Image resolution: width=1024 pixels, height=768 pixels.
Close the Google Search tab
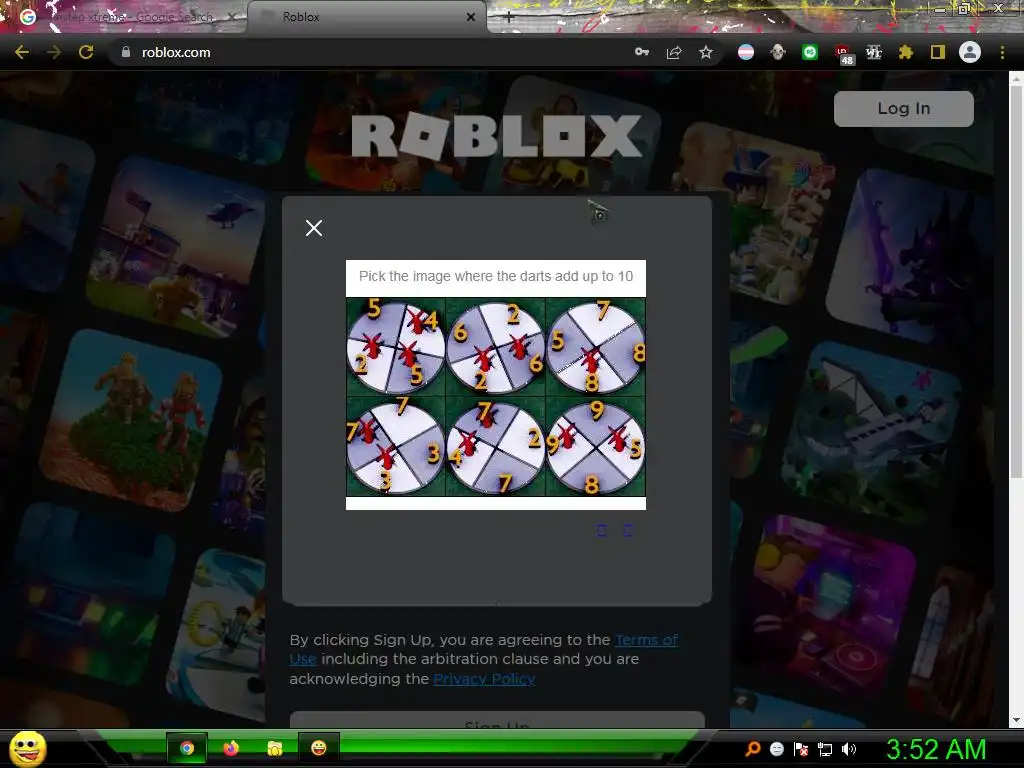click(x=232, y=17)
